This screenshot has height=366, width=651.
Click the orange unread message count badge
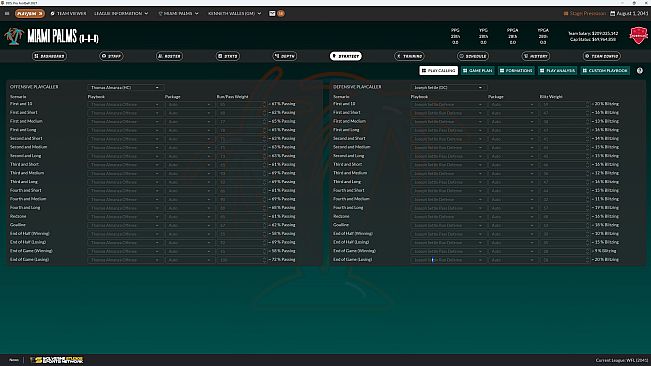click(x=281, y=14)
